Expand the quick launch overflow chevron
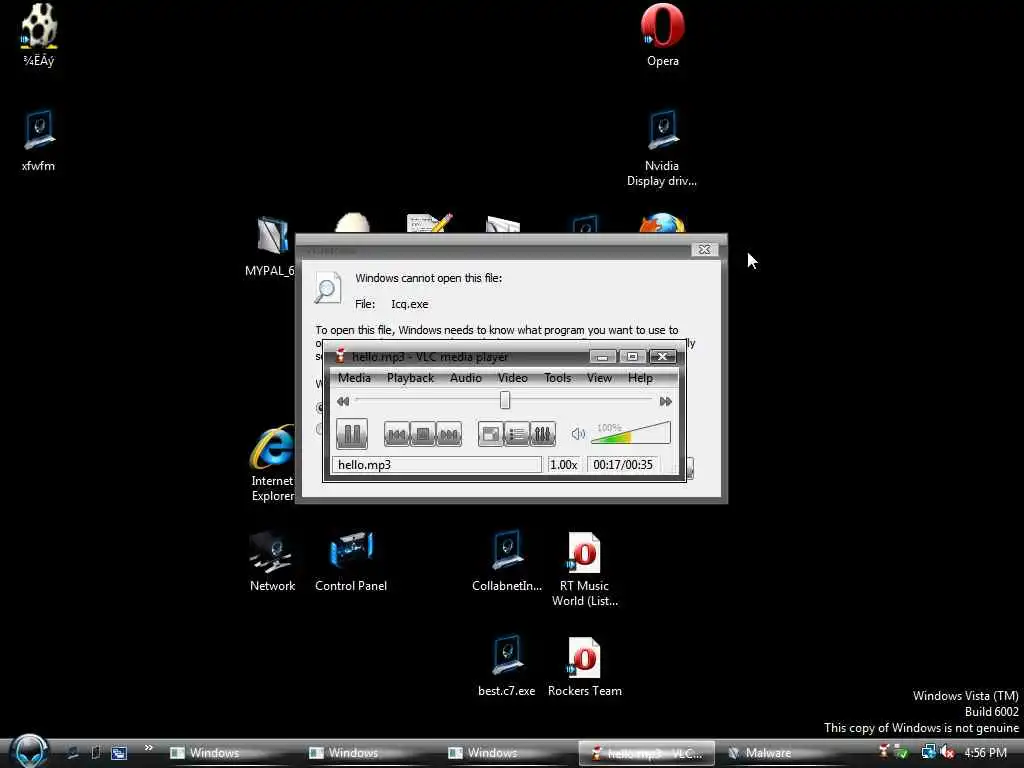Image resolution: width=1024 pixels, height=768 pixels. 148,748
